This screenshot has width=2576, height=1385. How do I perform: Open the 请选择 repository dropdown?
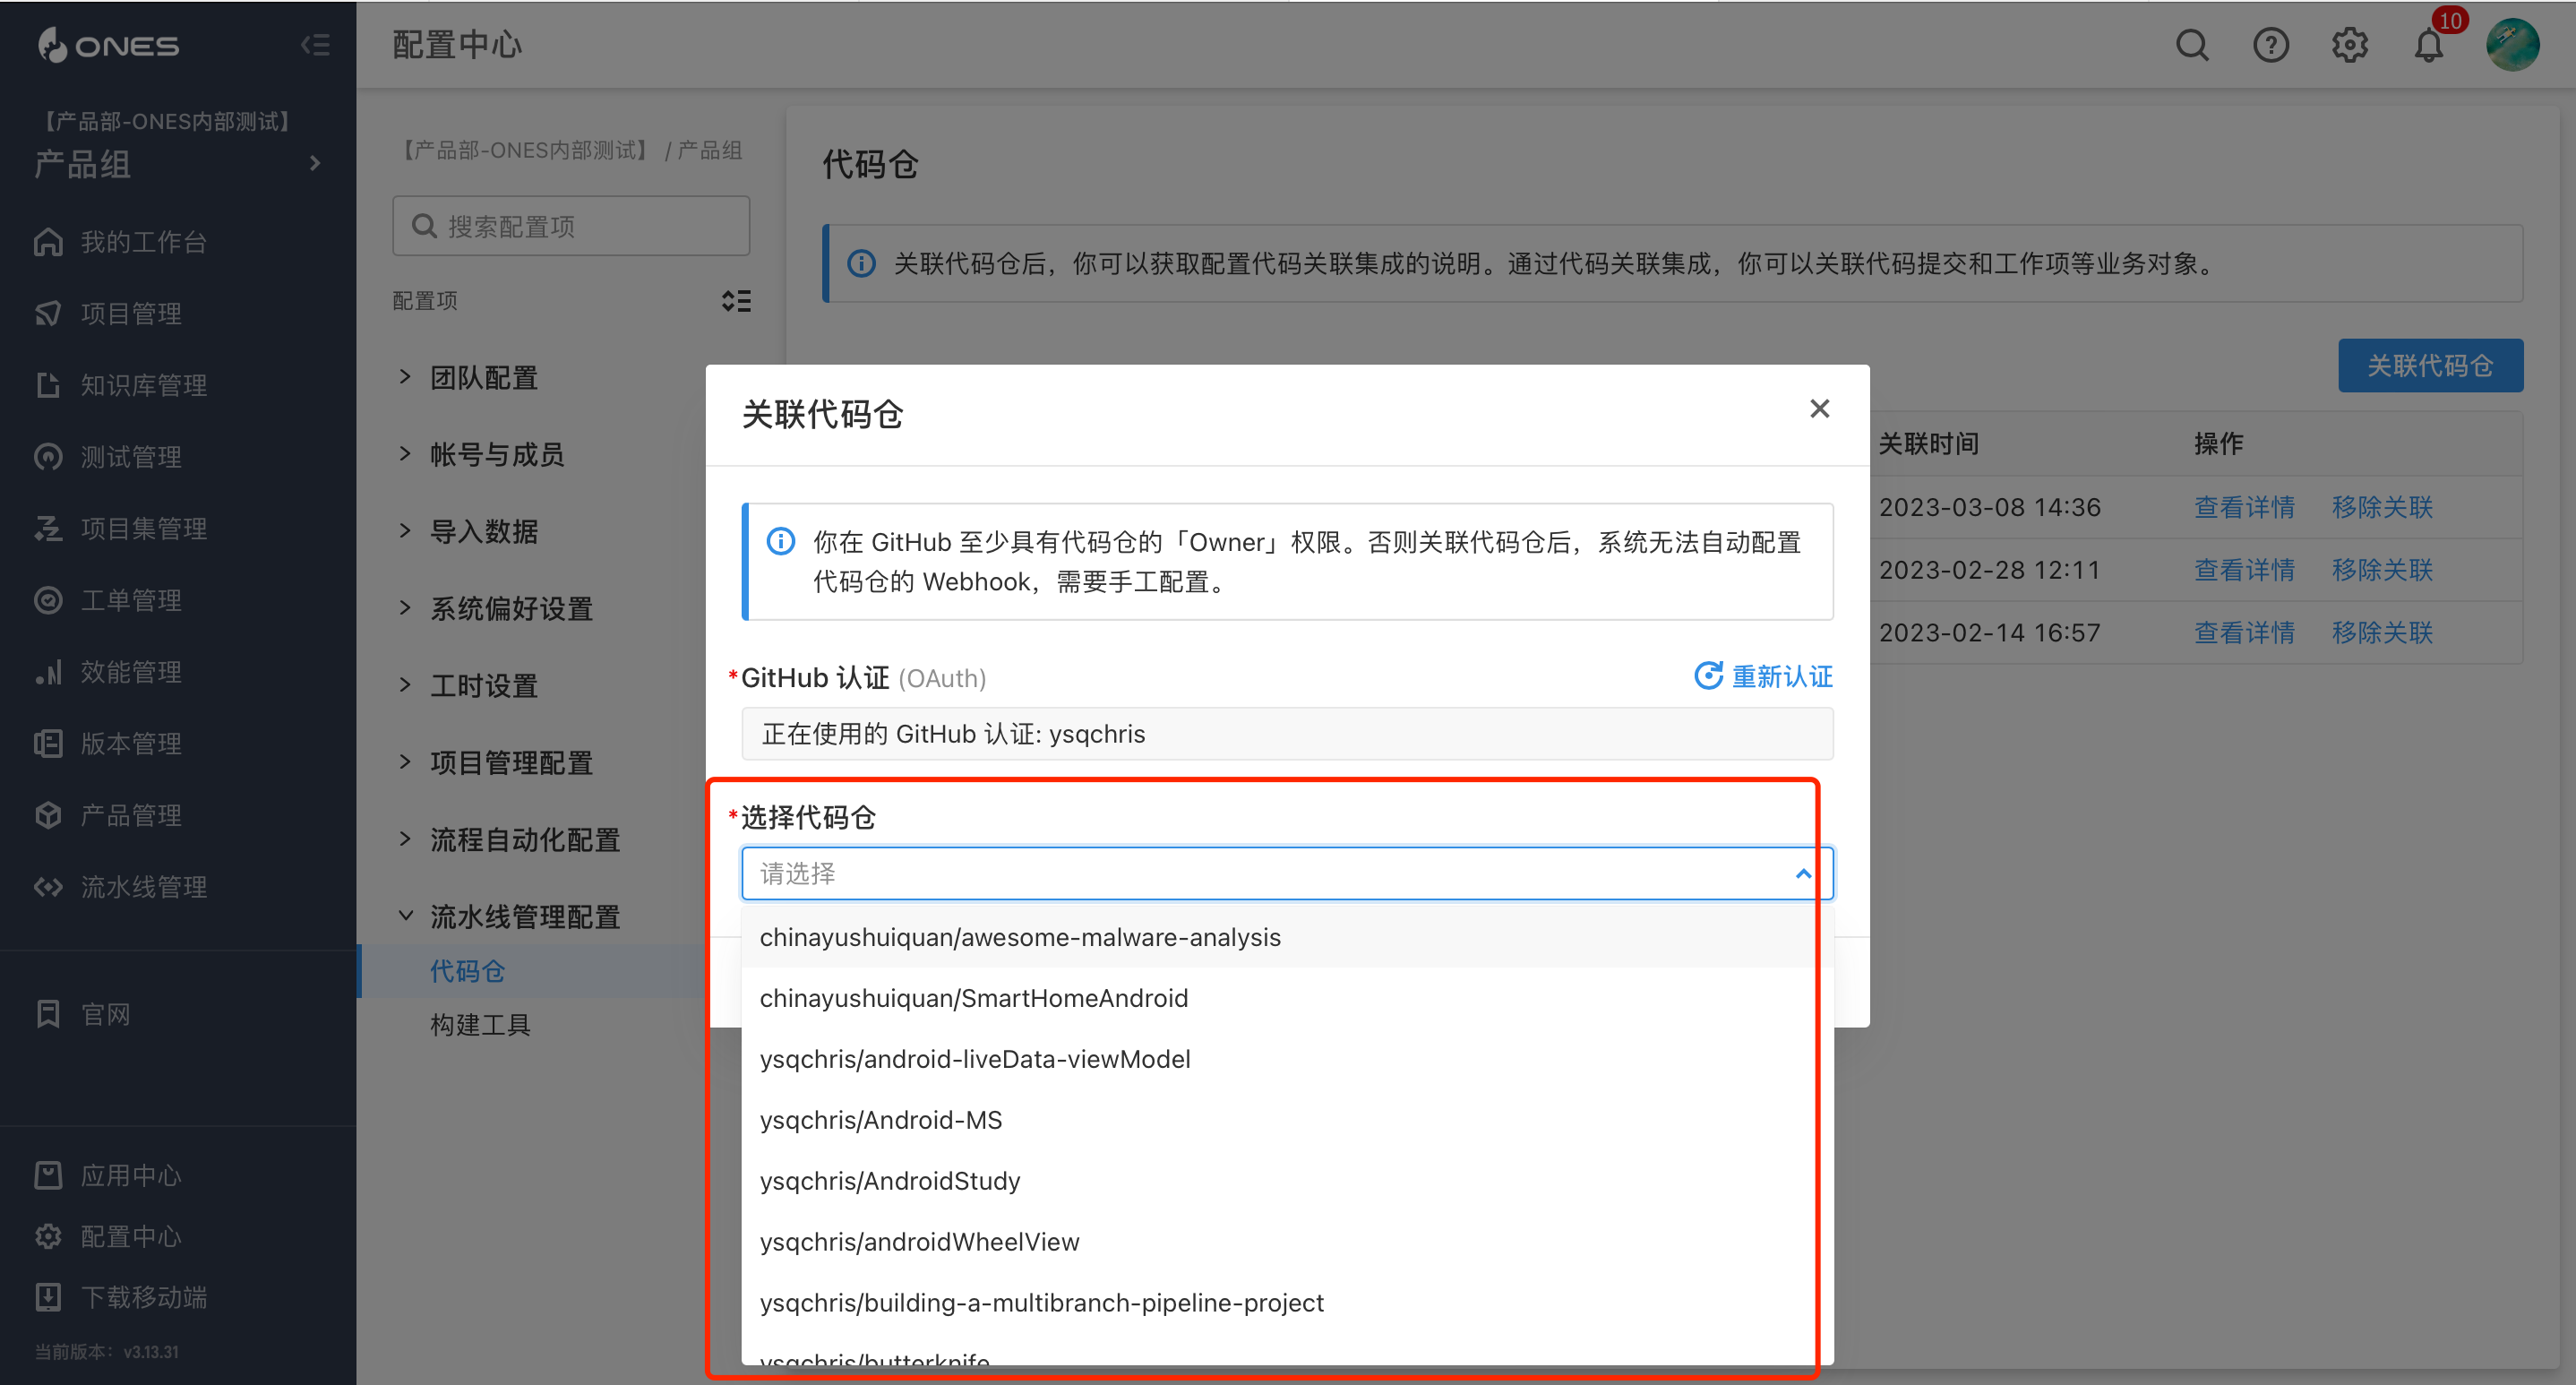[x=1287, y=873]
